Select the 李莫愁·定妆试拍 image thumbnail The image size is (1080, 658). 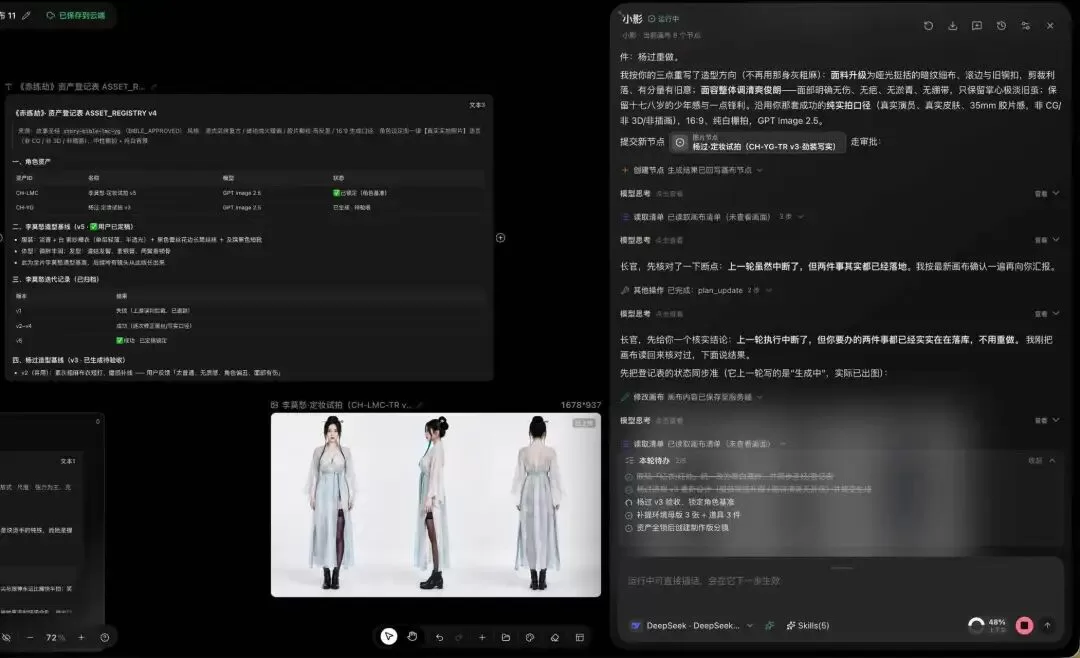tap(435, 504)
